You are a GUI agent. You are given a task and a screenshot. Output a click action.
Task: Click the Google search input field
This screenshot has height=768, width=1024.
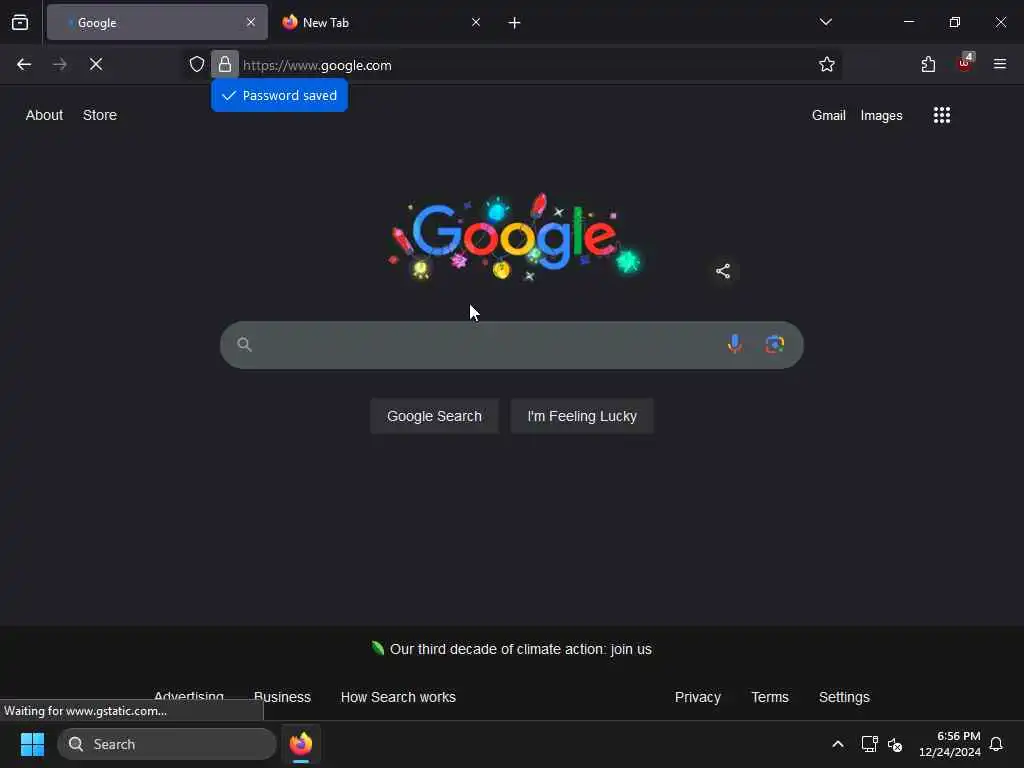(x=511, y=345)
